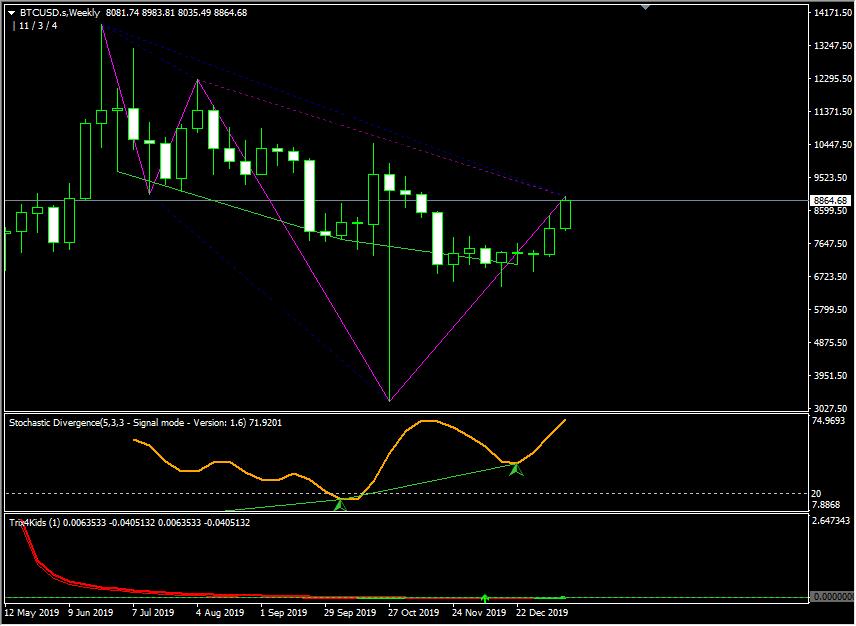856x626 pixels.
Task: Select the current price tag 8864.68 on price axis
Action: [x=828, y=200]
